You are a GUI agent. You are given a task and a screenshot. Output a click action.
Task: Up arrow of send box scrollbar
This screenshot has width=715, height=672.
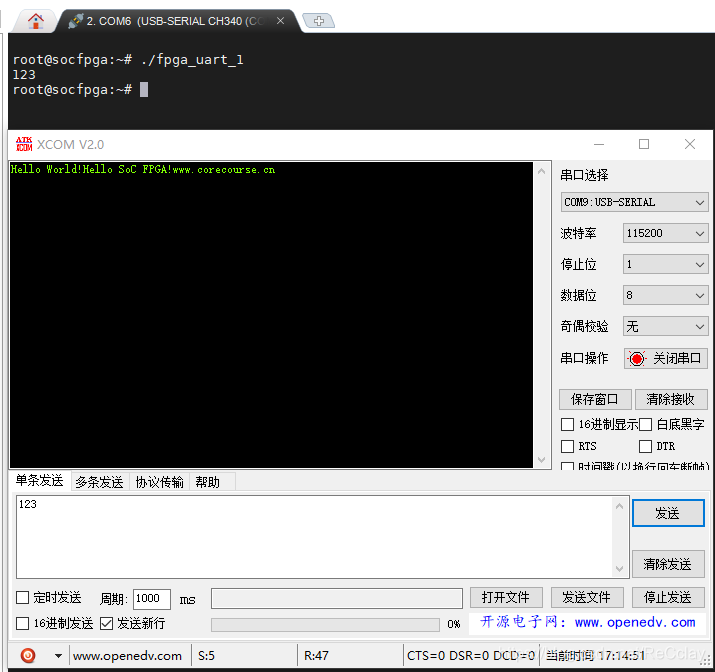click(x=619, y=506)
